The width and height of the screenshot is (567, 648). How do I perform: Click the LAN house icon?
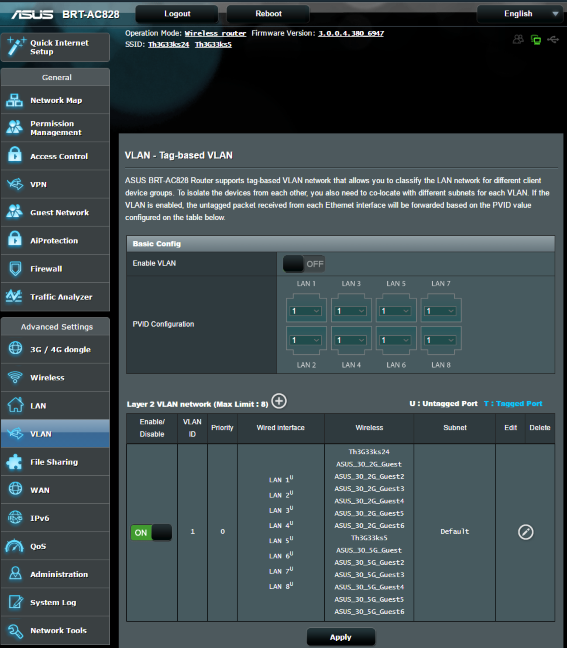point(15,405)
